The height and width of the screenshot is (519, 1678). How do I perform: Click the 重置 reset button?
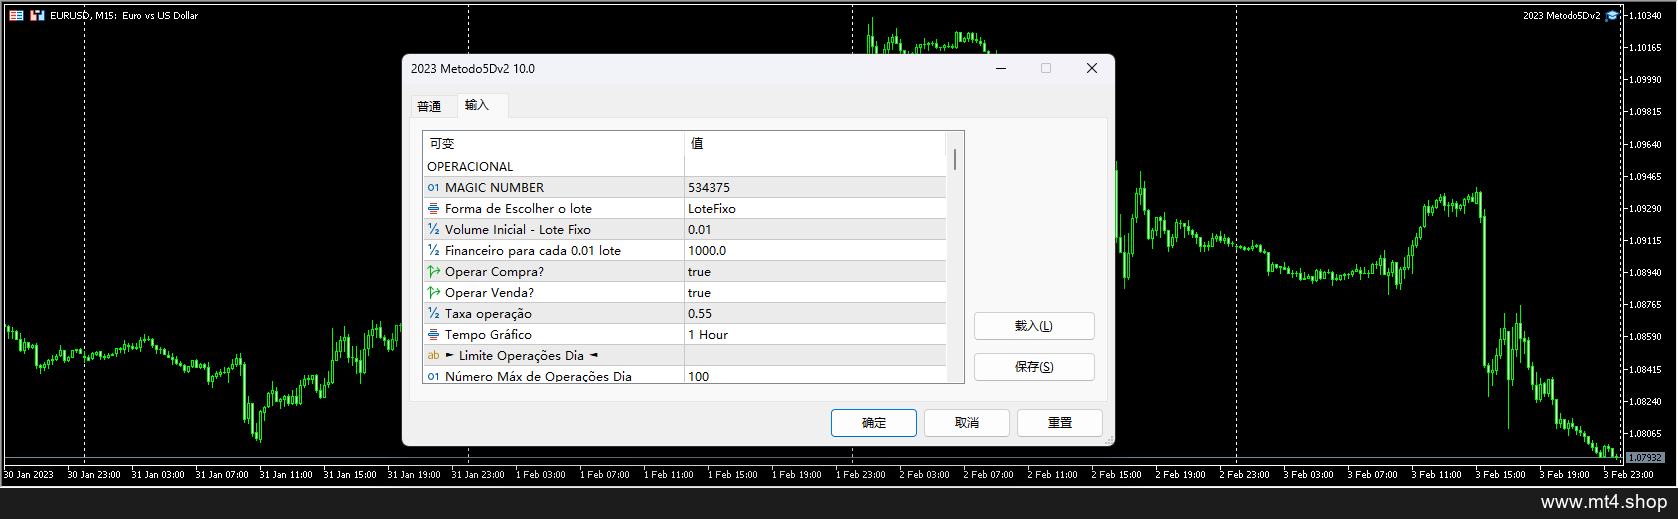(1060, 423)
